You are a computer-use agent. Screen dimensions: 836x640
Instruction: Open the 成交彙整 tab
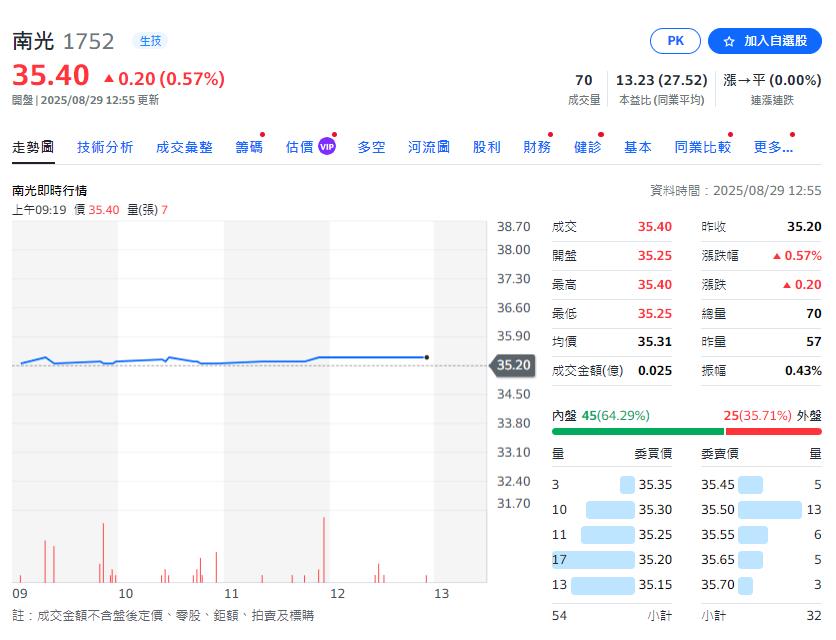[x=184, y=147]
